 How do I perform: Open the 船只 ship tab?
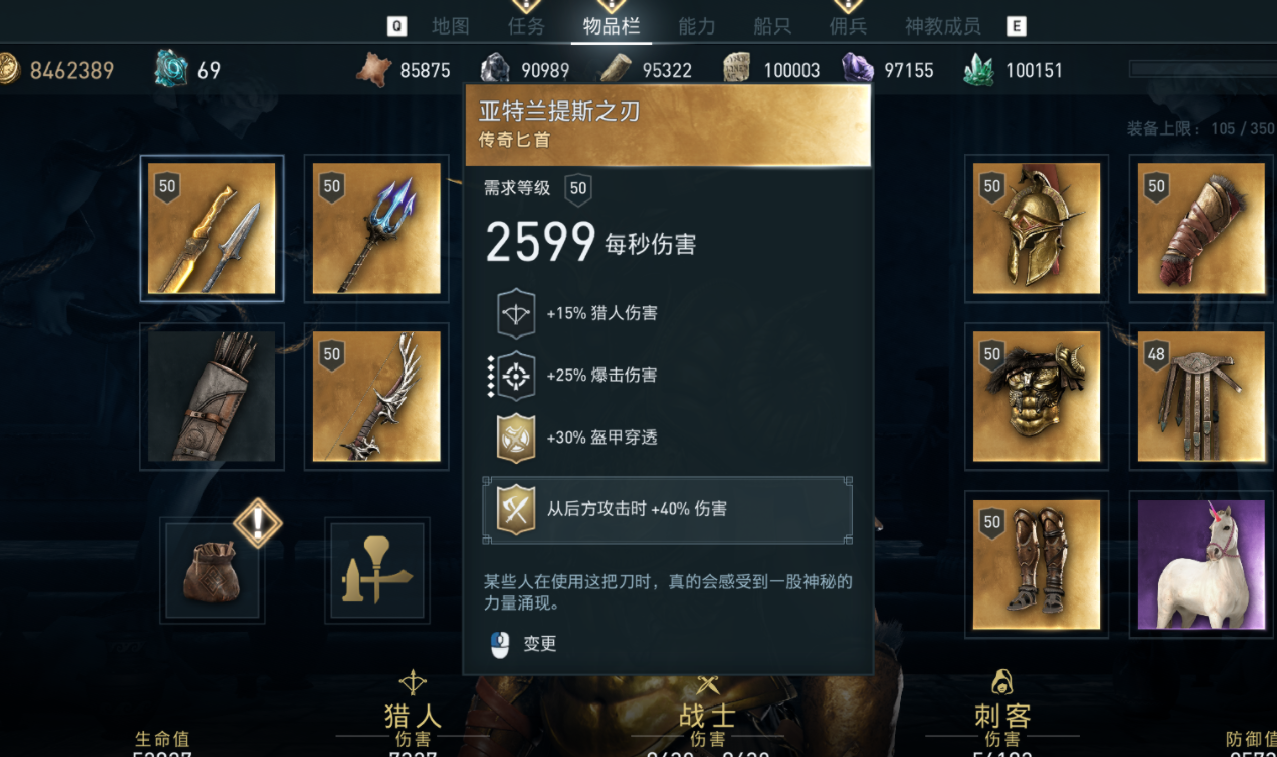[x=772, y=27]
